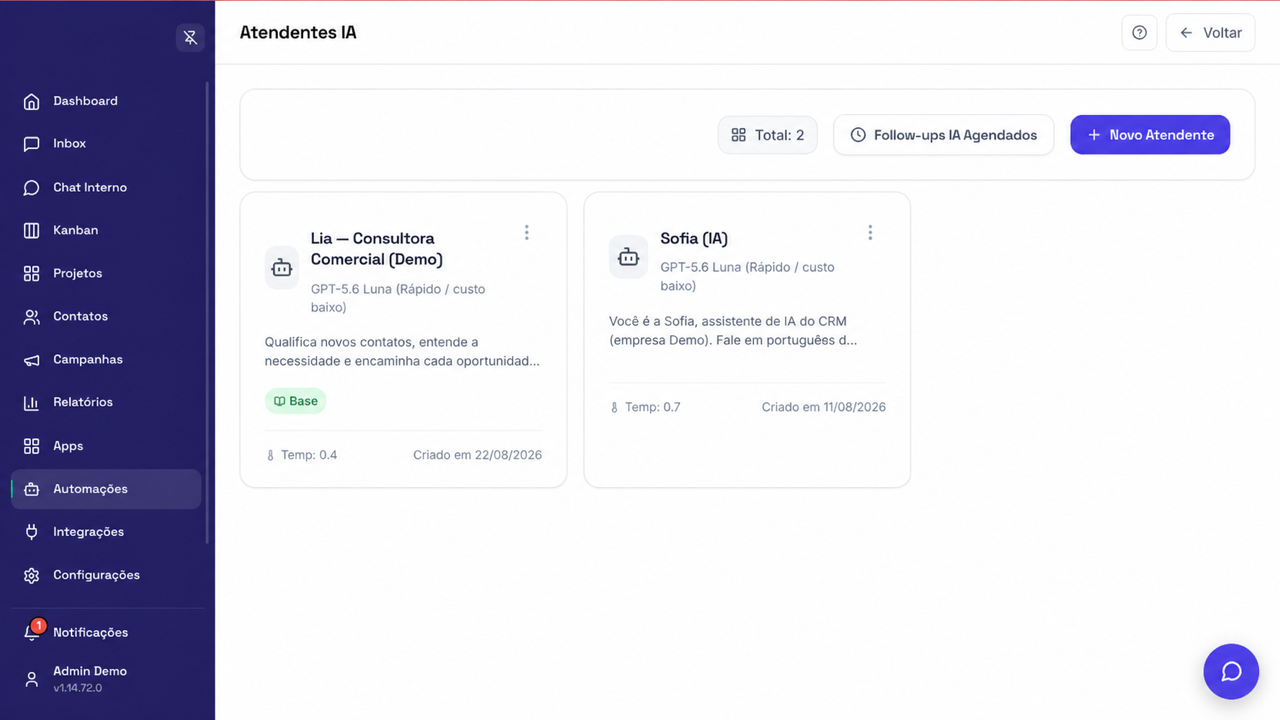Screen dimensions: 1280x720
Task: Click the thermometer icon beside Temp: 0.7
Action: click(x=614, y=407)
